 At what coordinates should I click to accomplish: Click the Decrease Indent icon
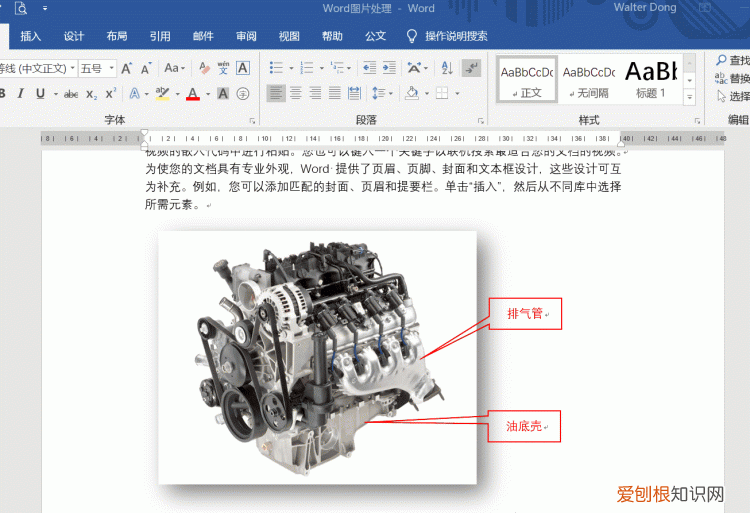click(x=369, y=68)
